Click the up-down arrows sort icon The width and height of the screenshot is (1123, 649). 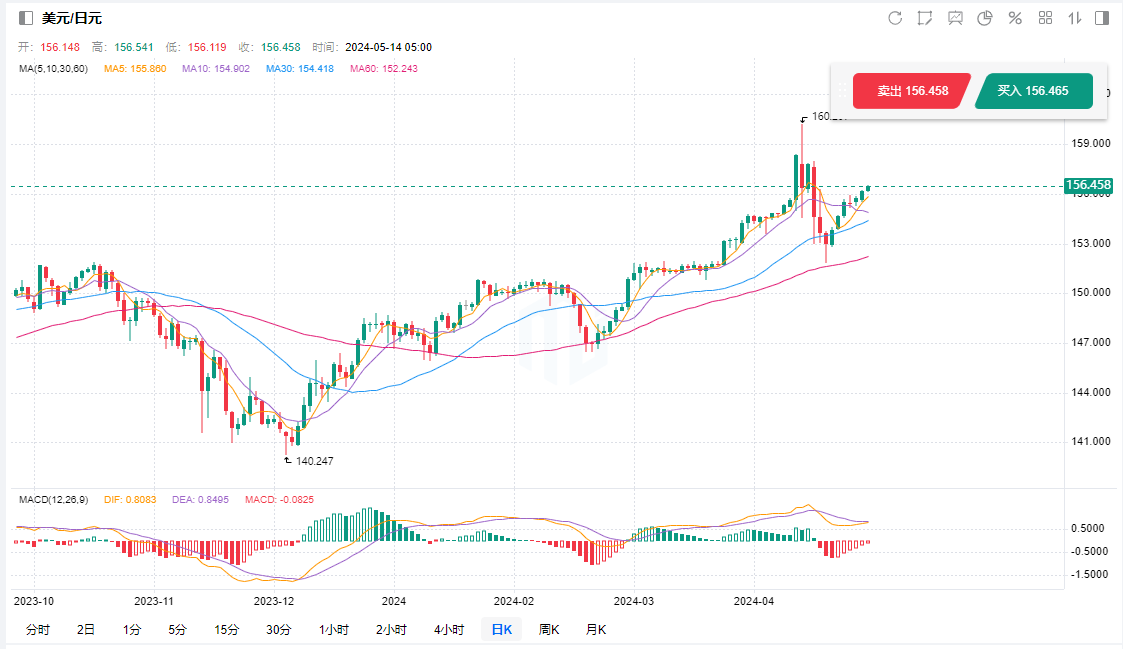[x=1075, y=18]
